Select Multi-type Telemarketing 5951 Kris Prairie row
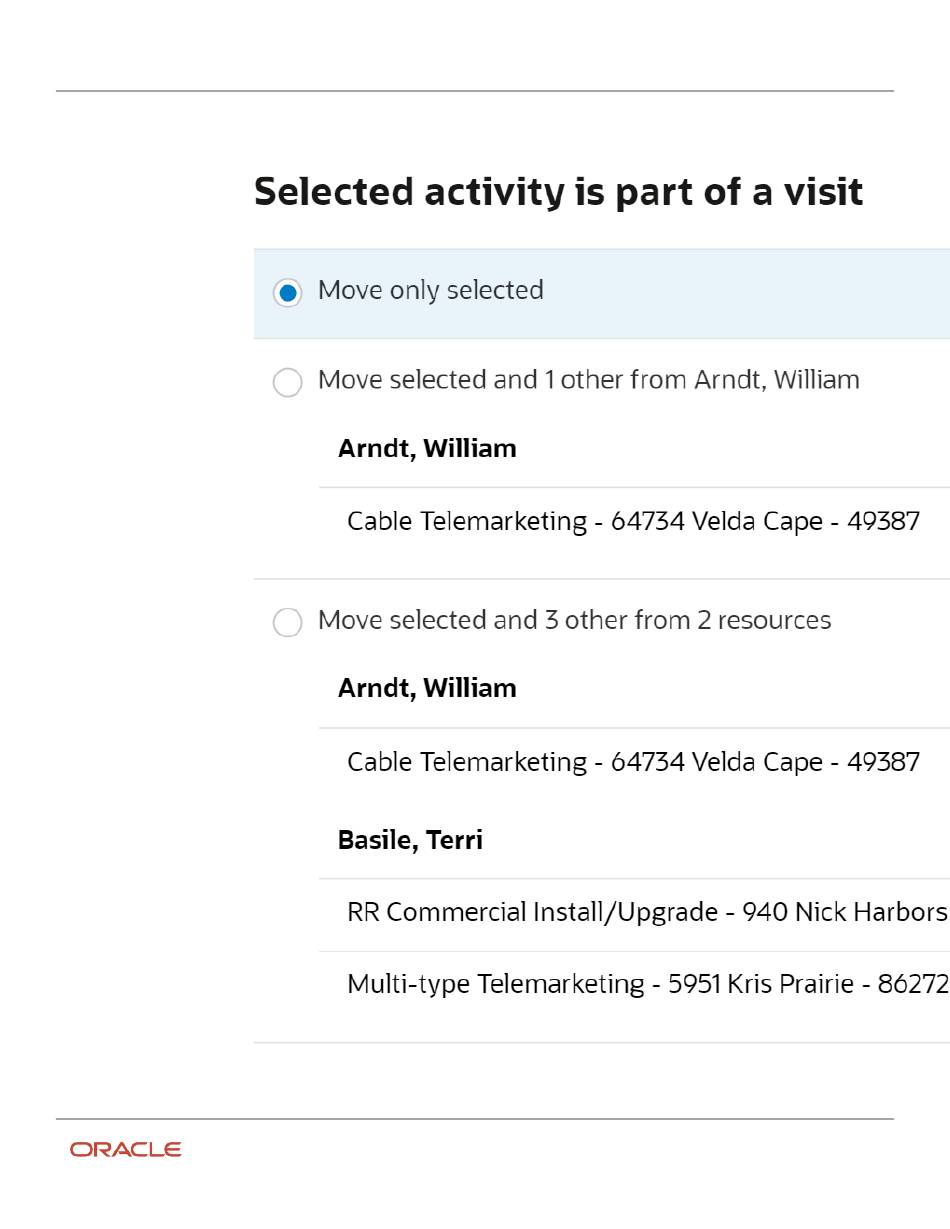The height and width of the screenshot is (1229, 950). pos(634,986)
